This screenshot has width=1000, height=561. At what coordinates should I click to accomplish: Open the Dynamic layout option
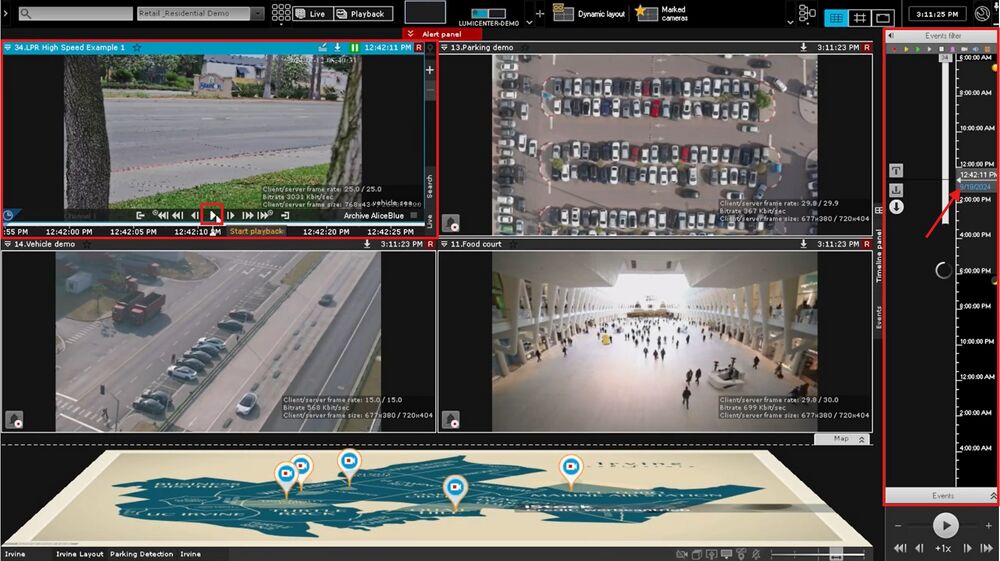[589, 14]
